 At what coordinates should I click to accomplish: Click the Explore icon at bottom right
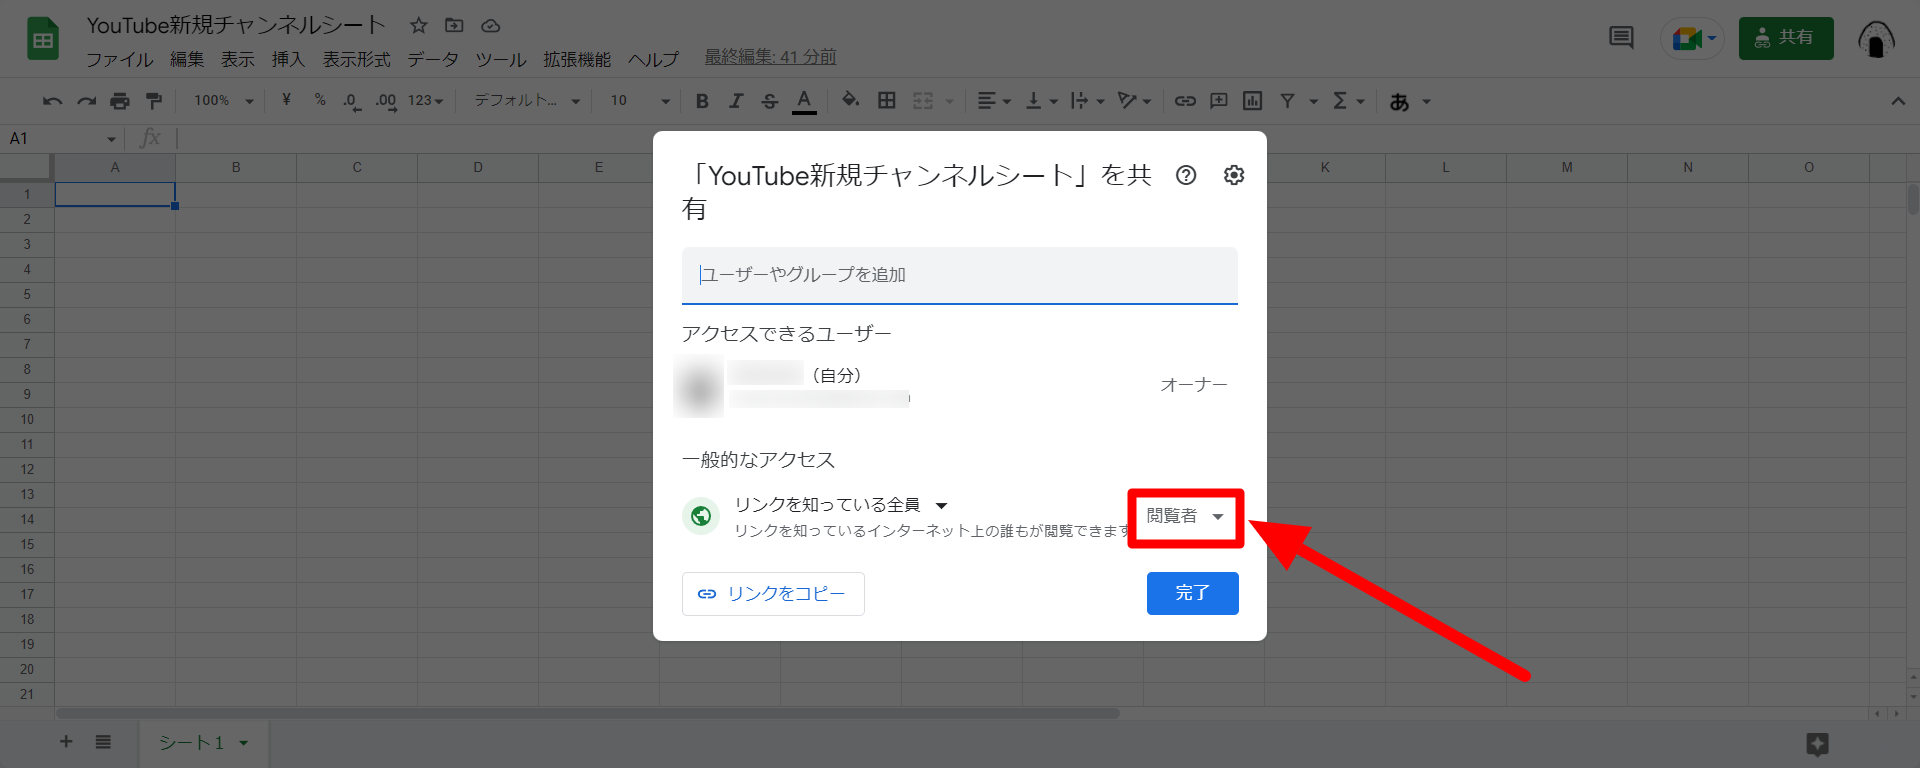coord(1818,744)
